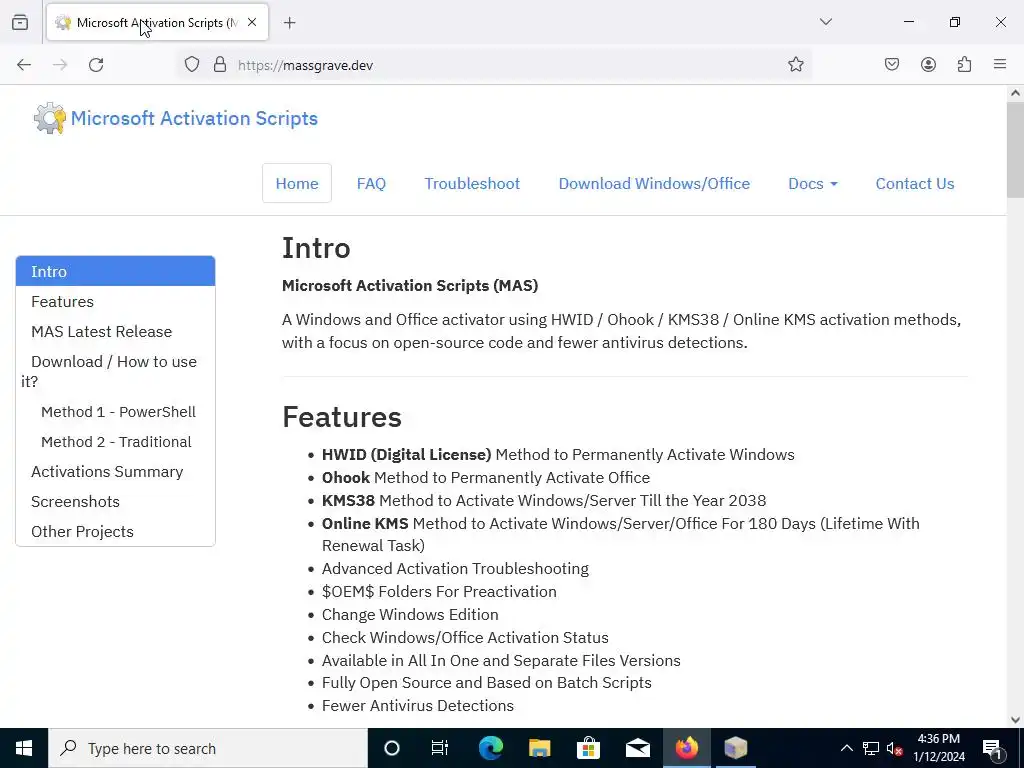
Task: Switch to Firefox taskbar icon
Action: point(686,748)
